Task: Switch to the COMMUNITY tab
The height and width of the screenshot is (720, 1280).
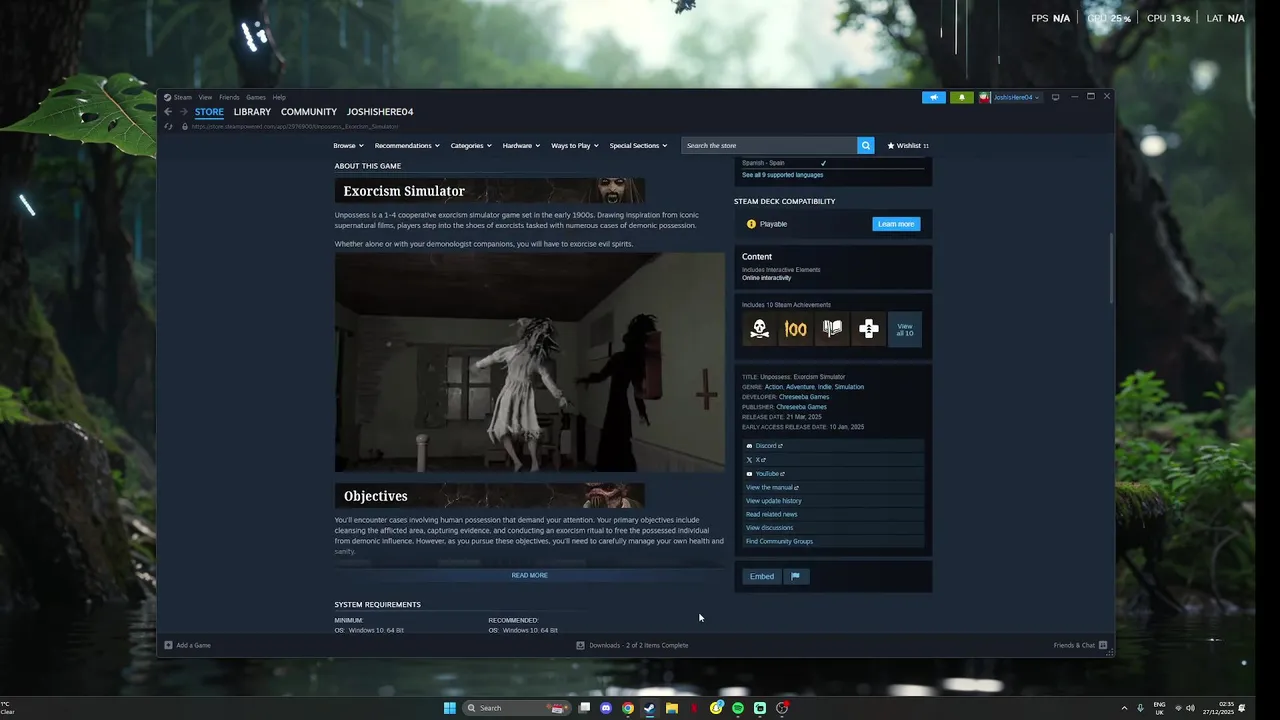Action: click(309, 112)
